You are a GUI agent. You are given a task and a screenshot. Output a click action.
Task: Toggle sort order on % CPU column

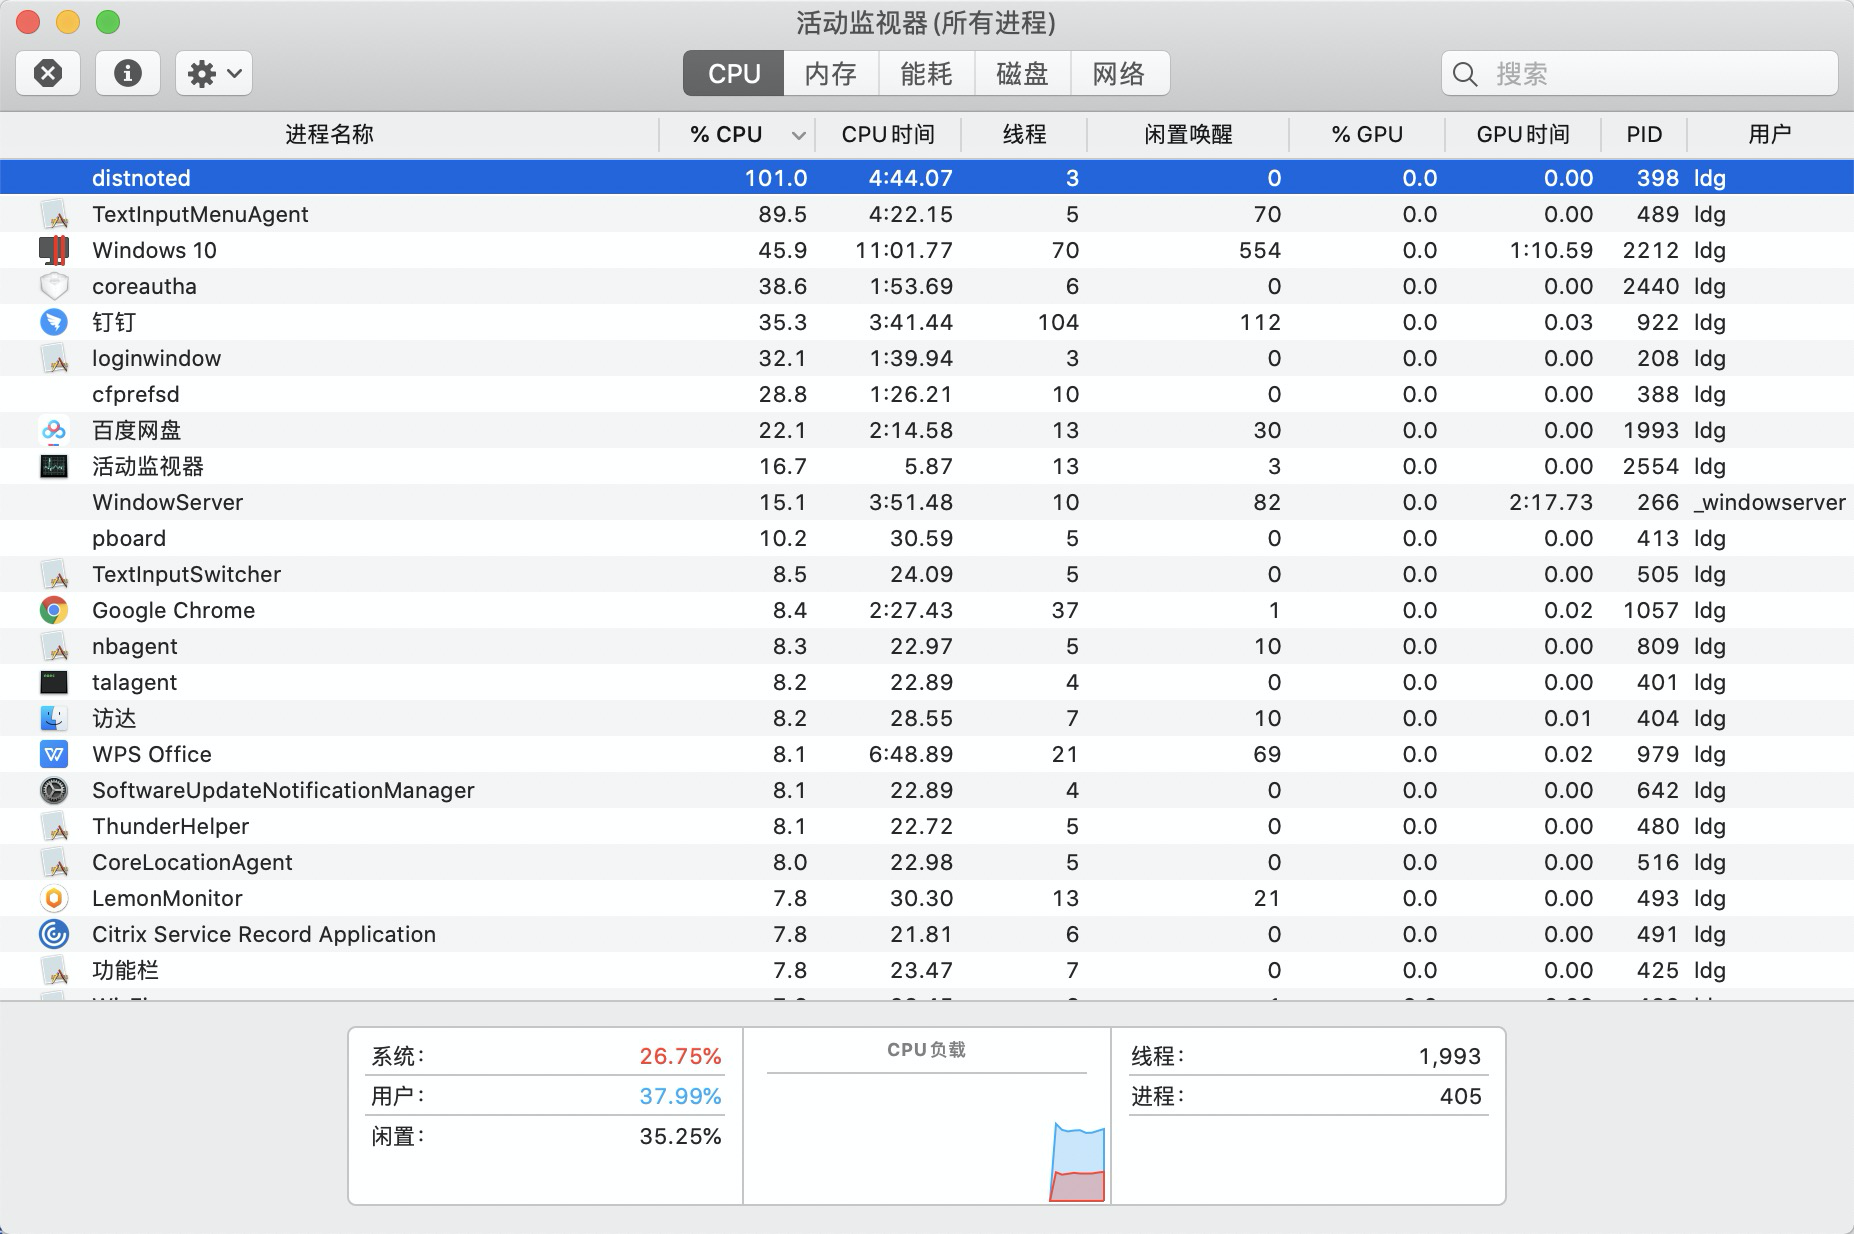coord(737,134)
